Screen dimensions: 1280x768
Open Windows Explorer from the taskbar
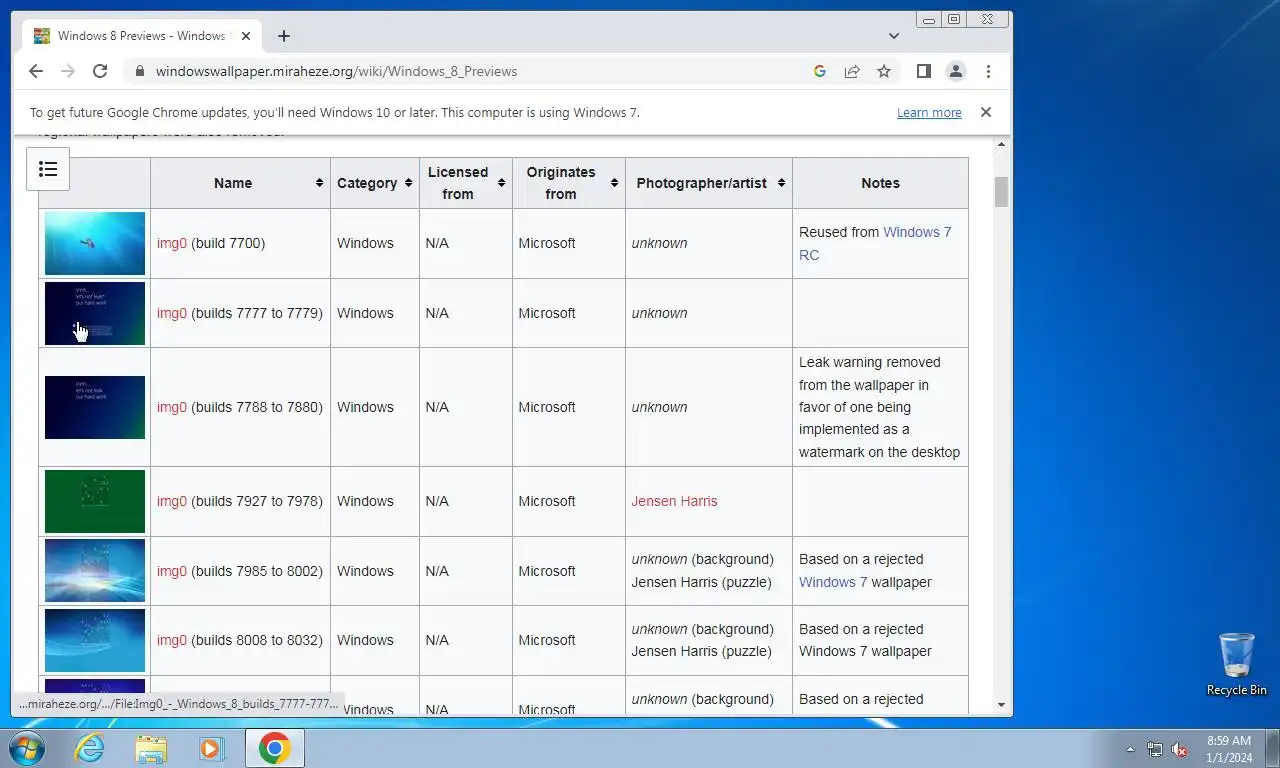(x=151, y=748)
